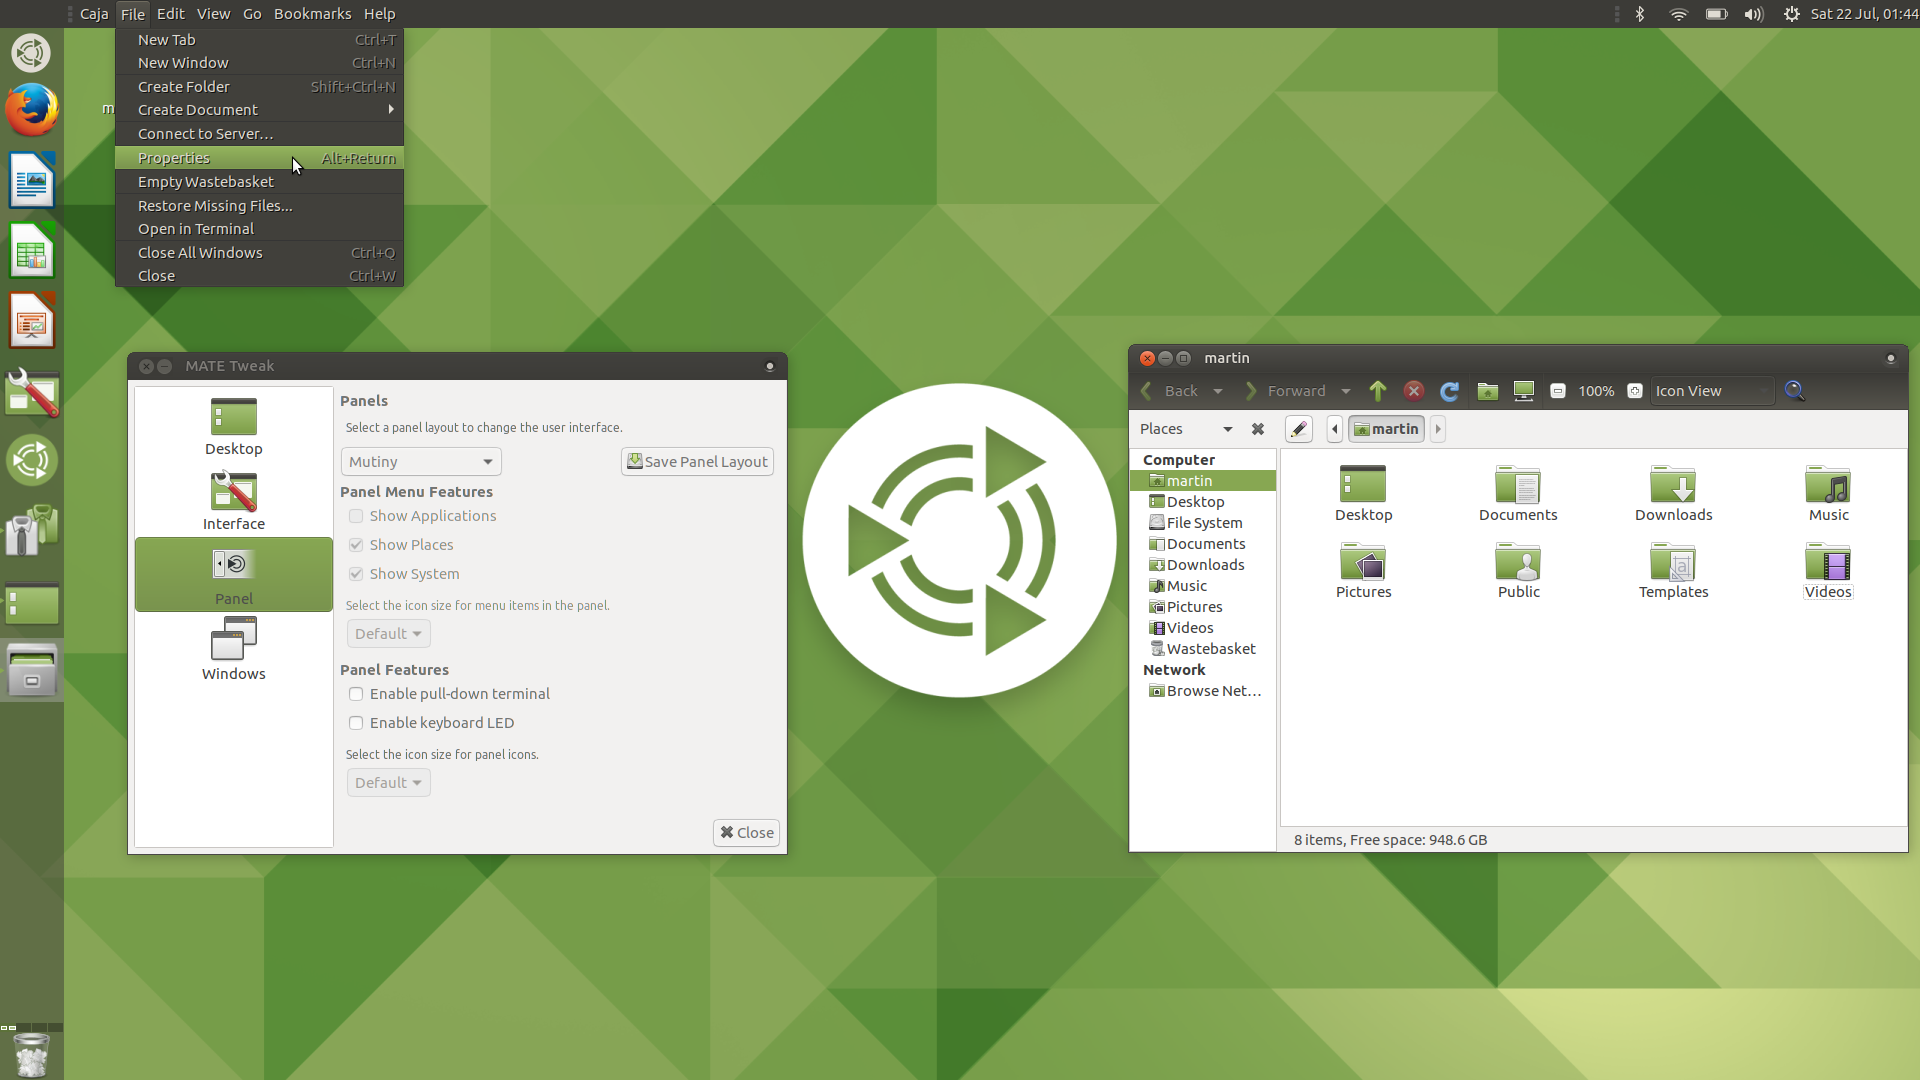Click the Save Panel Layout button
1920x1080 pixels.
(697, 462)
